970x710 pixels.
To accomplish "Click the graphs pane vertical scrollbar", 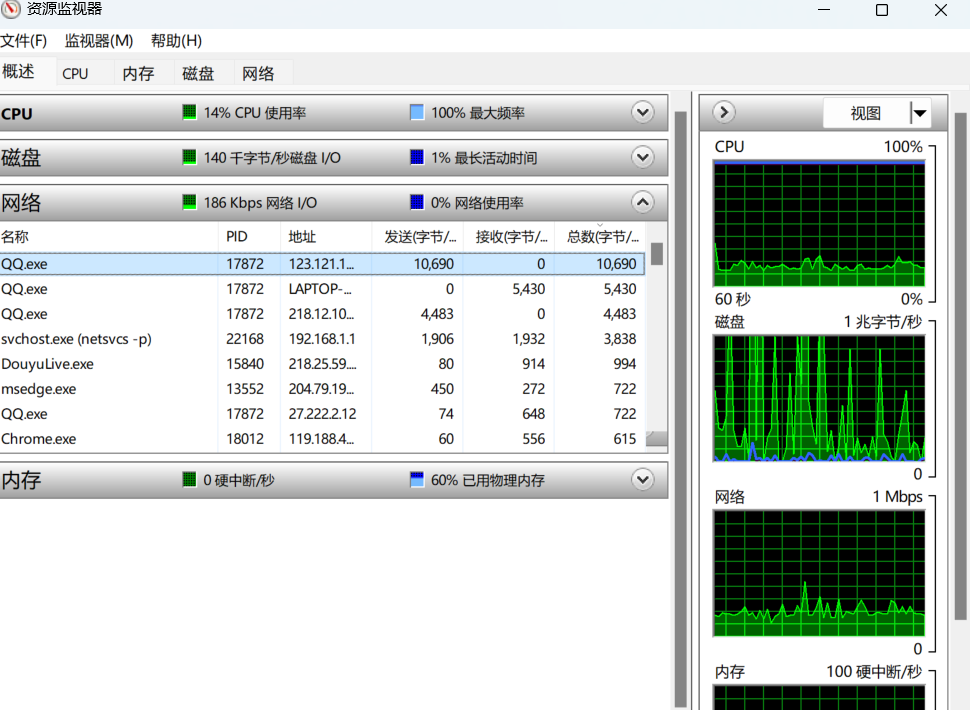I will pyautogui.click(x=961, y=366).
